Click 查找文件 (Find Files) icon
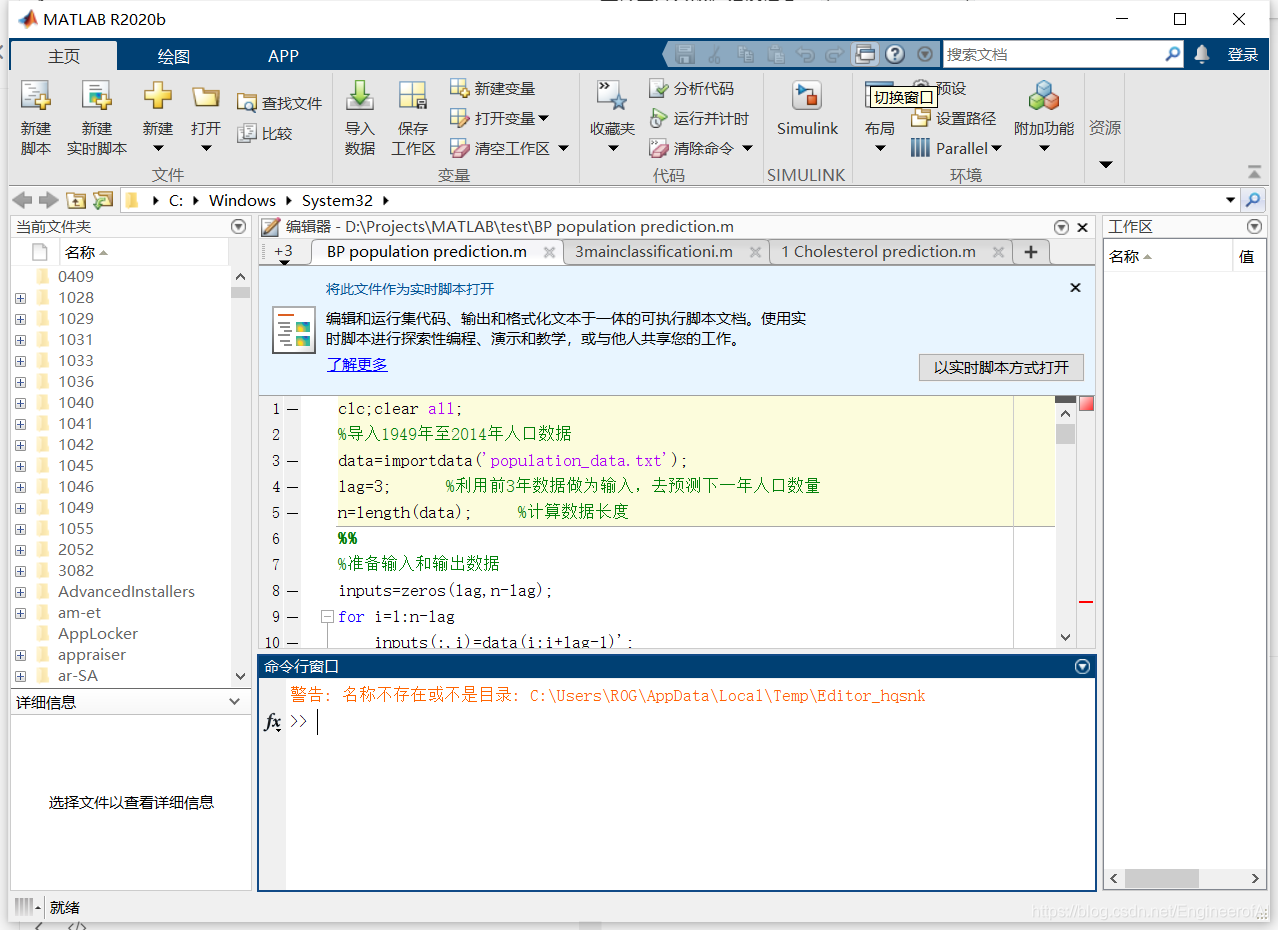 (247, 103)
